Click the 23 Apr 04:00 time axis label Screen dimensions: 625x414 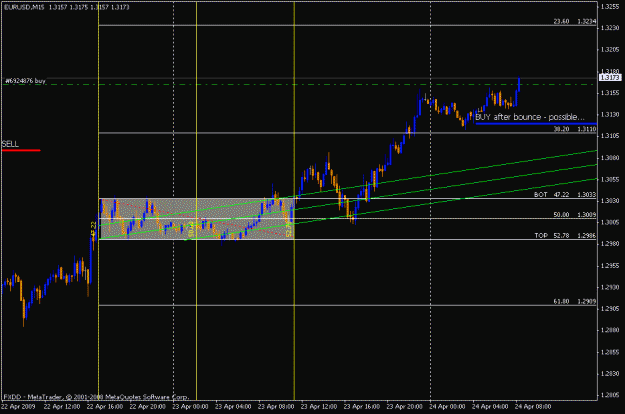tap(233, 407)
